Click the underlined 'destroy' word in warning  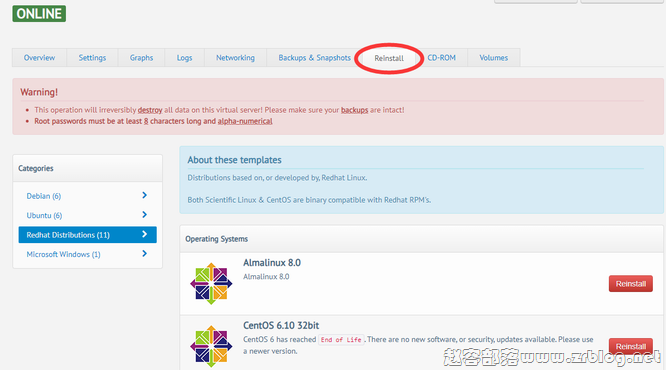tap(150, 110)
